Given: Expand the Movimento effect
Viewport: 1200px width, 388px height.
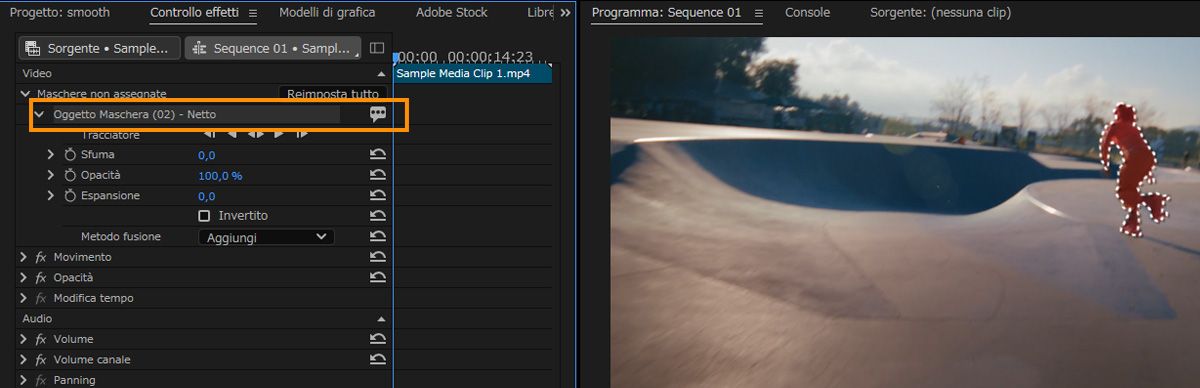Looking at the screenshot, I should [x=24, y=257].
